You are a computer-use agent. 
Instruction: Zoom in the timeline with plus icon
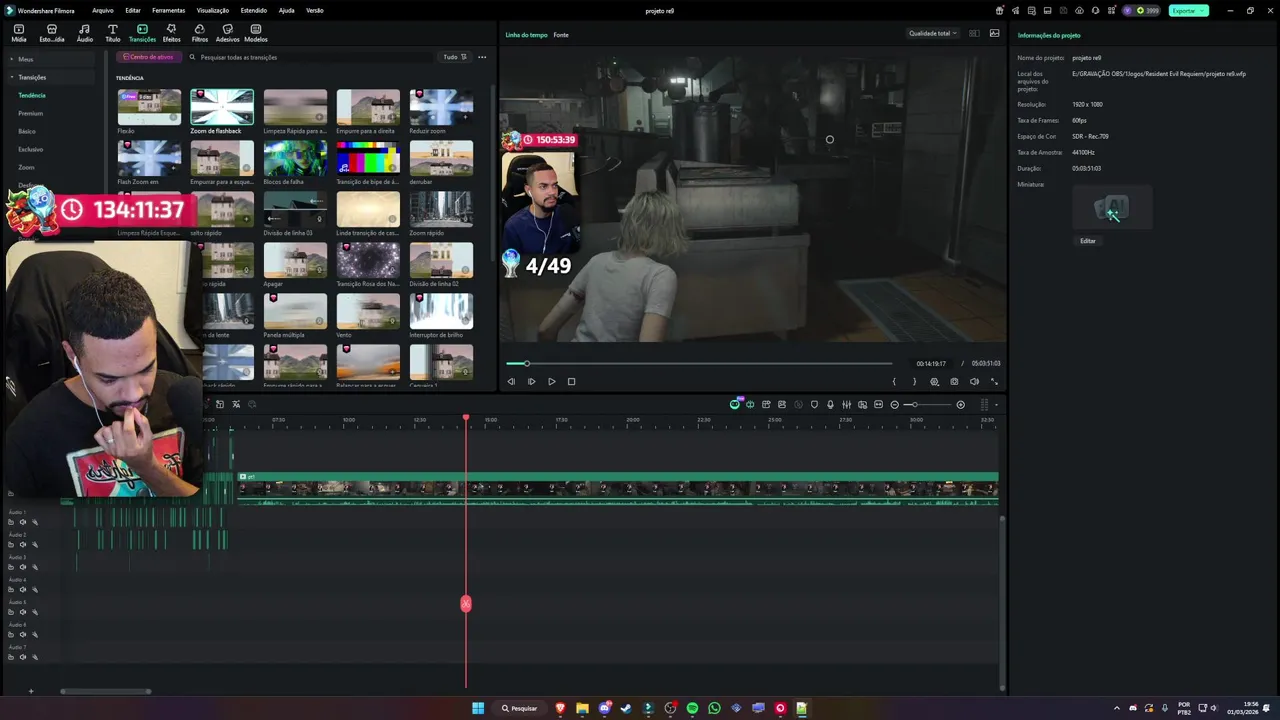[x=960, y=404]
